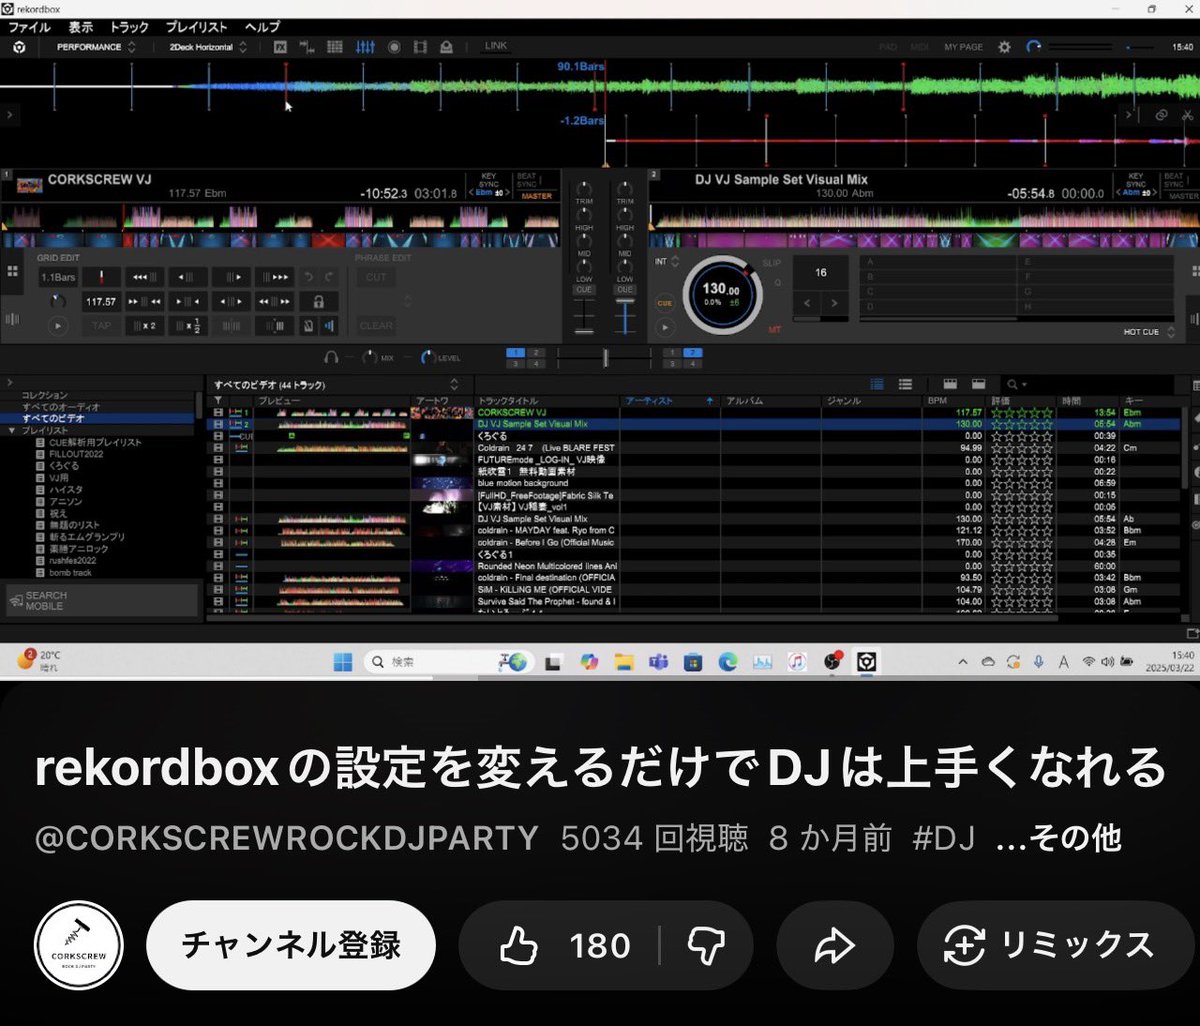Screen dimensions: 1200x1026
Task: Toggle the FX panel icon
Action: click(x=280, y=47)
